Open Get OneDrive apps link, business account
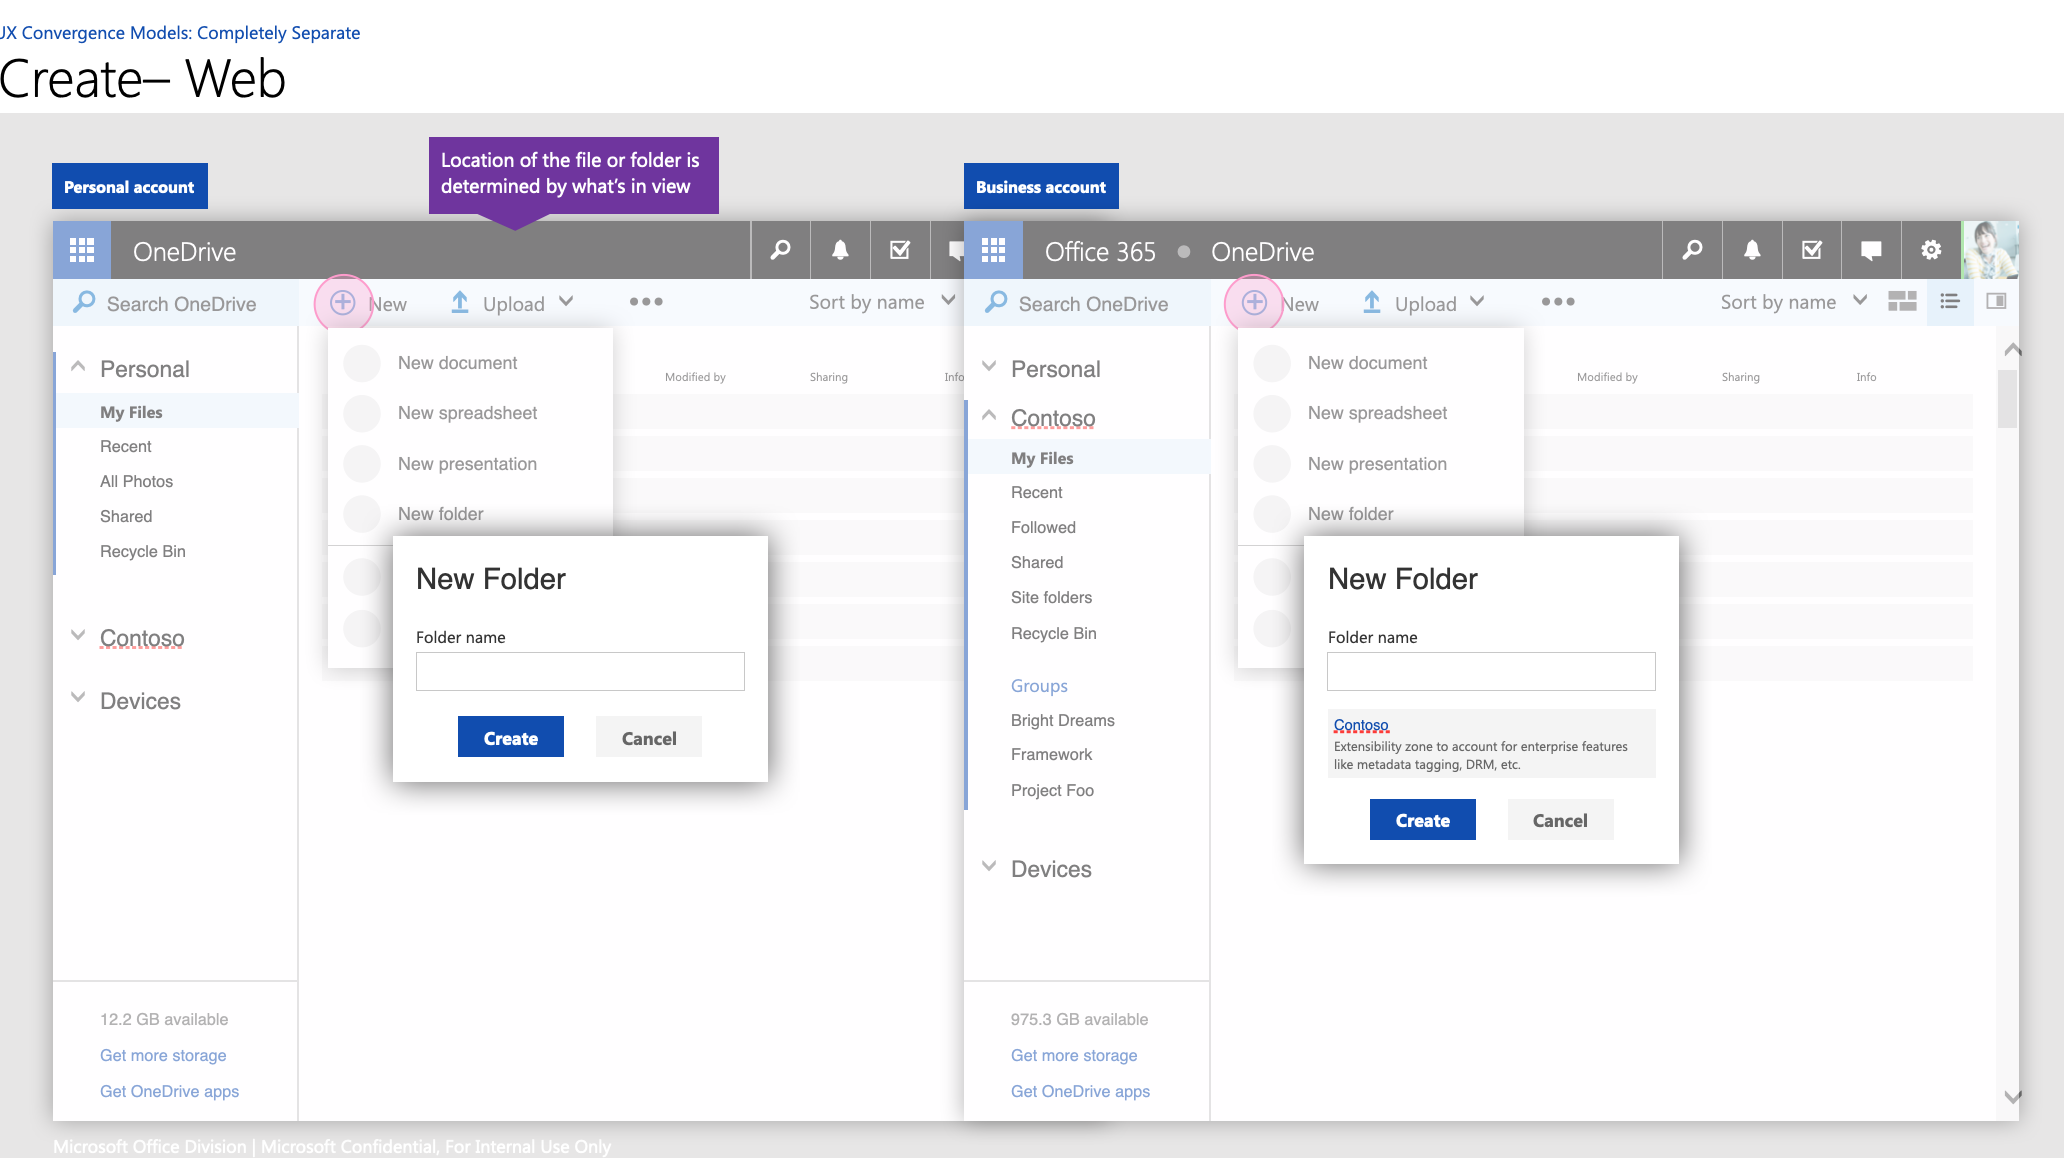Image resolution: width=2064 pixels, height=1158 pixels. point(1080,1091)
